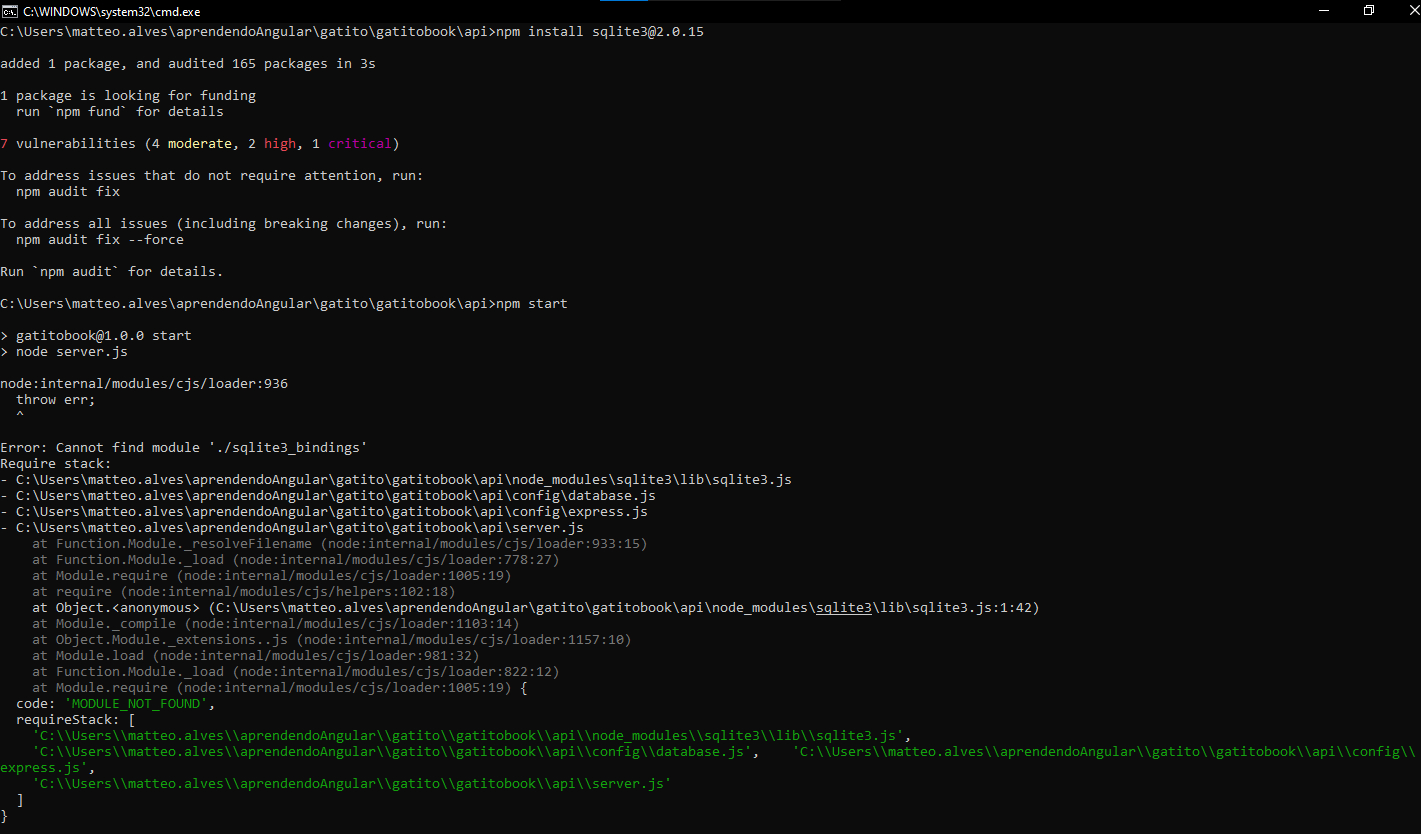Click the 'Require stack:' line
Screen dimensions: 1421x834
coord(56,464)
